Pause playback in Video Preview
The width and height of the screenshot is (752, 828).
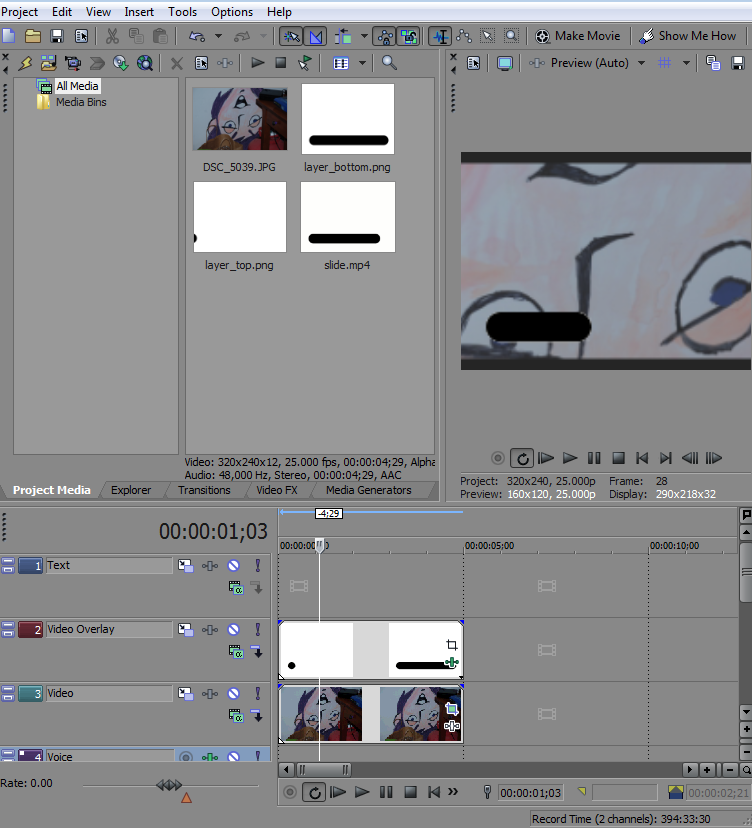click(594, 458)
